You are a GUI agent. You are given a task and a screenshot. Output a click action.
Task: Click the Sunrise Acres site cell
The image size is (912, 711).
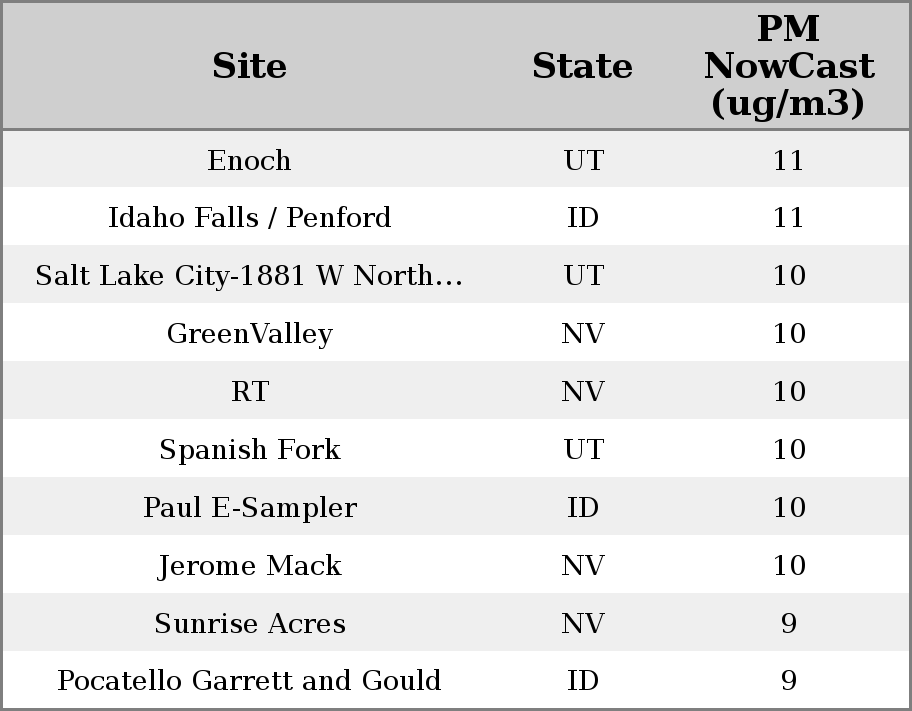[249, 624]
